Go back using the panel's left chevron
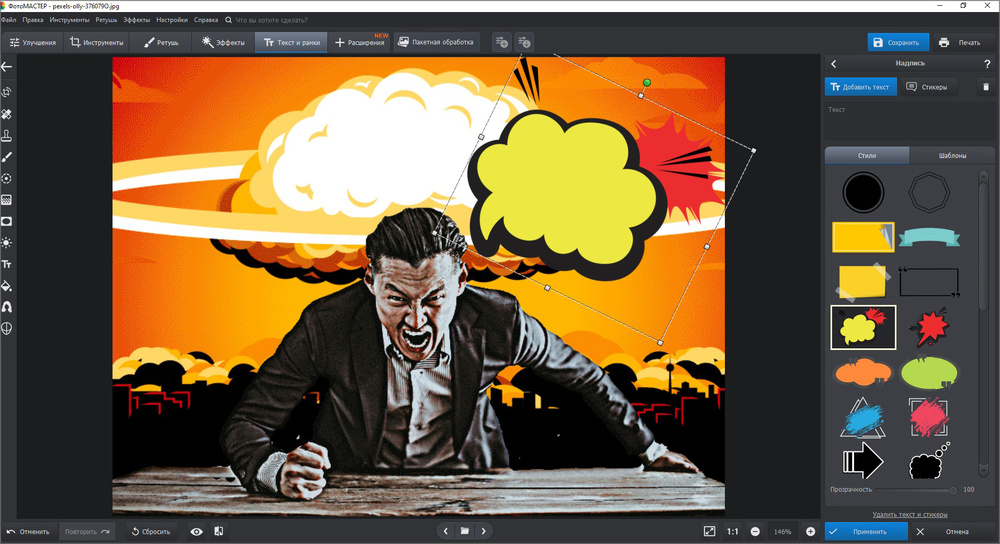Viewport: 1000px width, 544px height. (x=834, y=64)
